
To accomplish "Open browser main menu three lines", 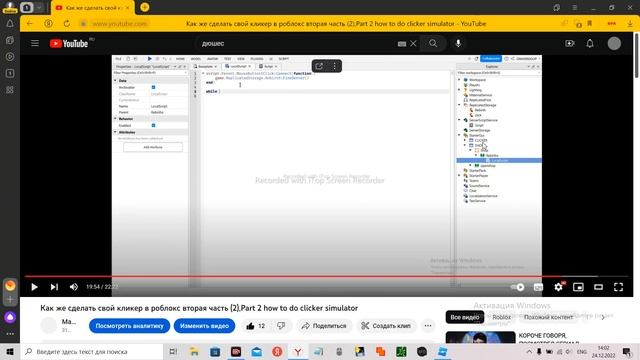I will tap(575, 8).
